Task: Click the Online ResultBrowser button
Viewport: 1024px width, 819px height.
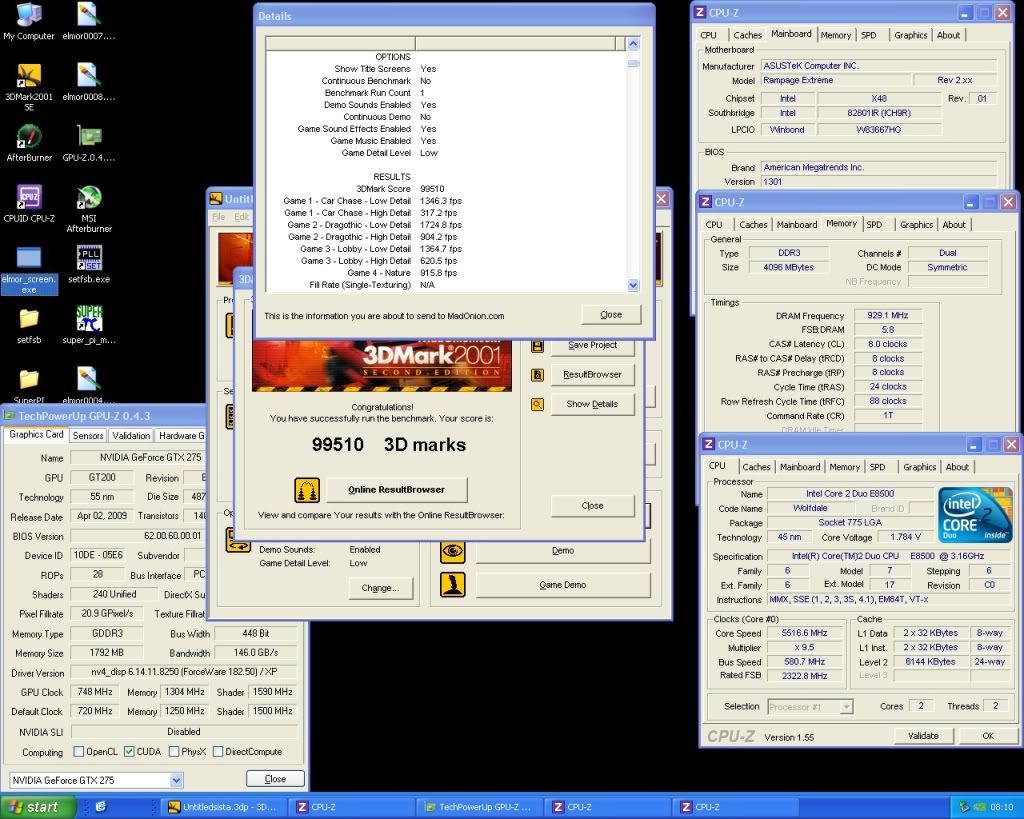Action: (x=394, y=490)
